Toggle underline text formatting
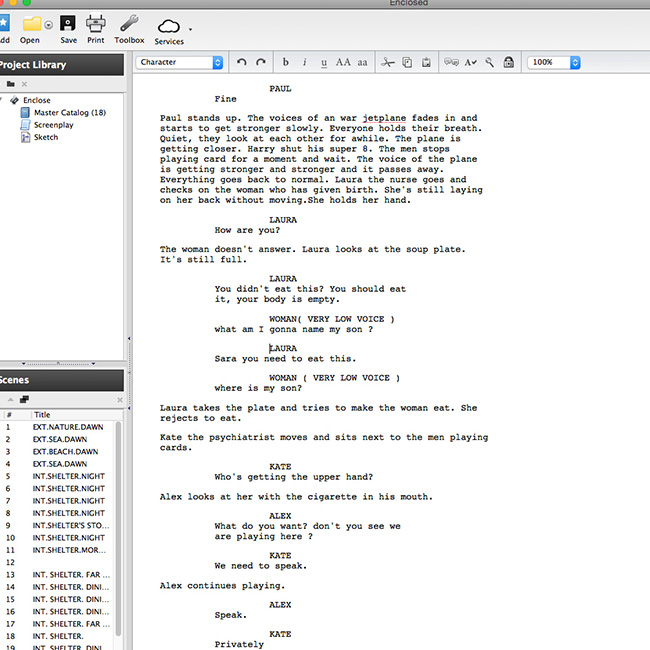The image size is (650, 650). pyautogui.click(x=324, y=62)
